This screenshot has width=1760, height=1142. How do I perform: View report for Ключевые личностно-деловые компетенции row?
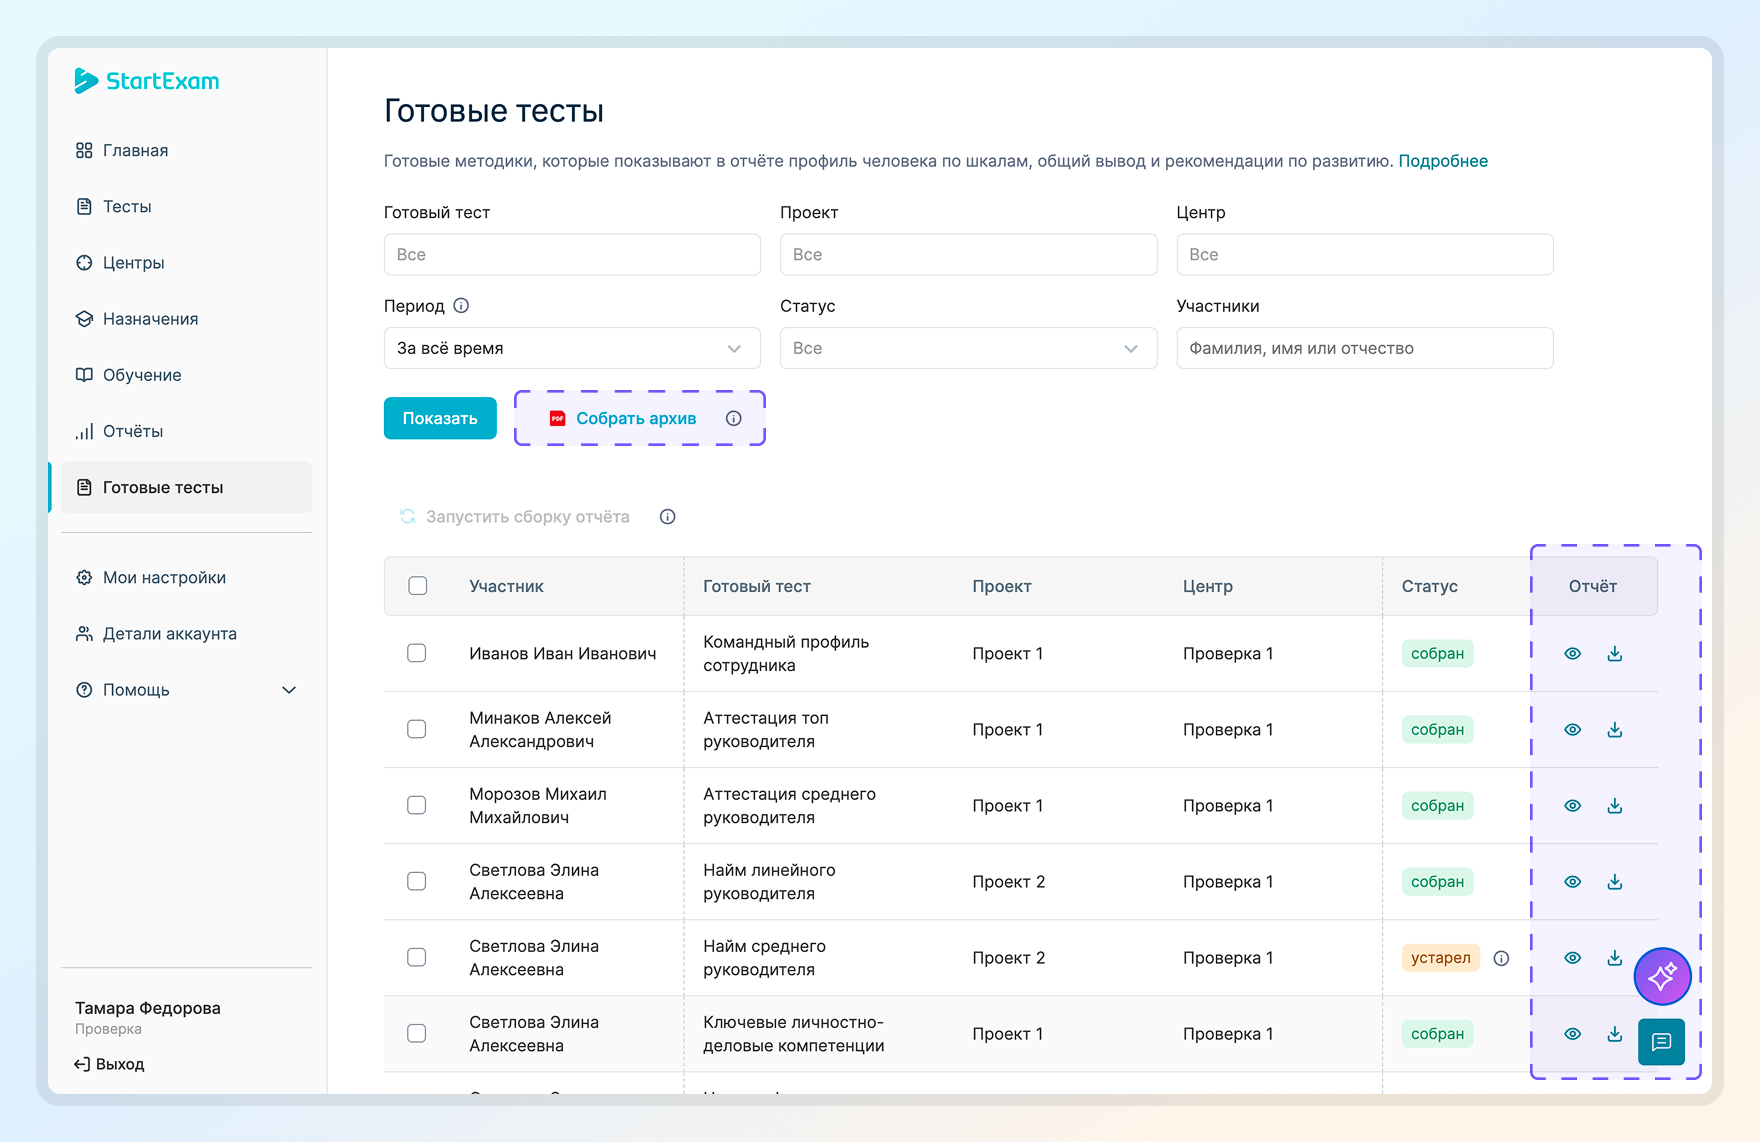click(1573, 1034)
